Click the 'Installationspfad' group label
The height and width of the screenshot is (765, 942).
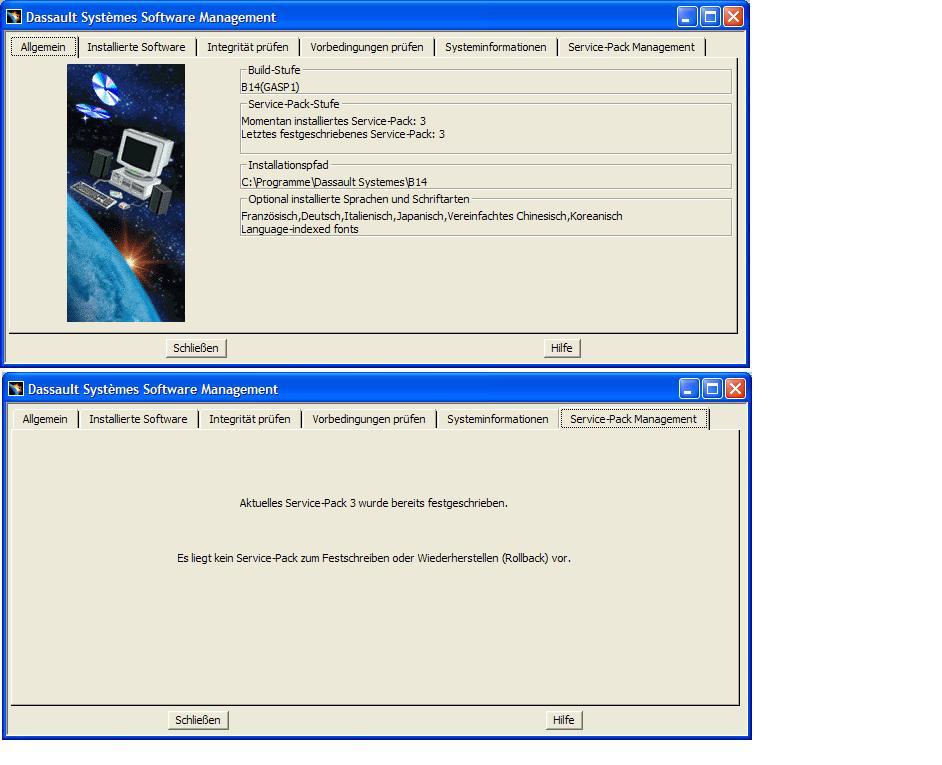(x=288, y=165)
